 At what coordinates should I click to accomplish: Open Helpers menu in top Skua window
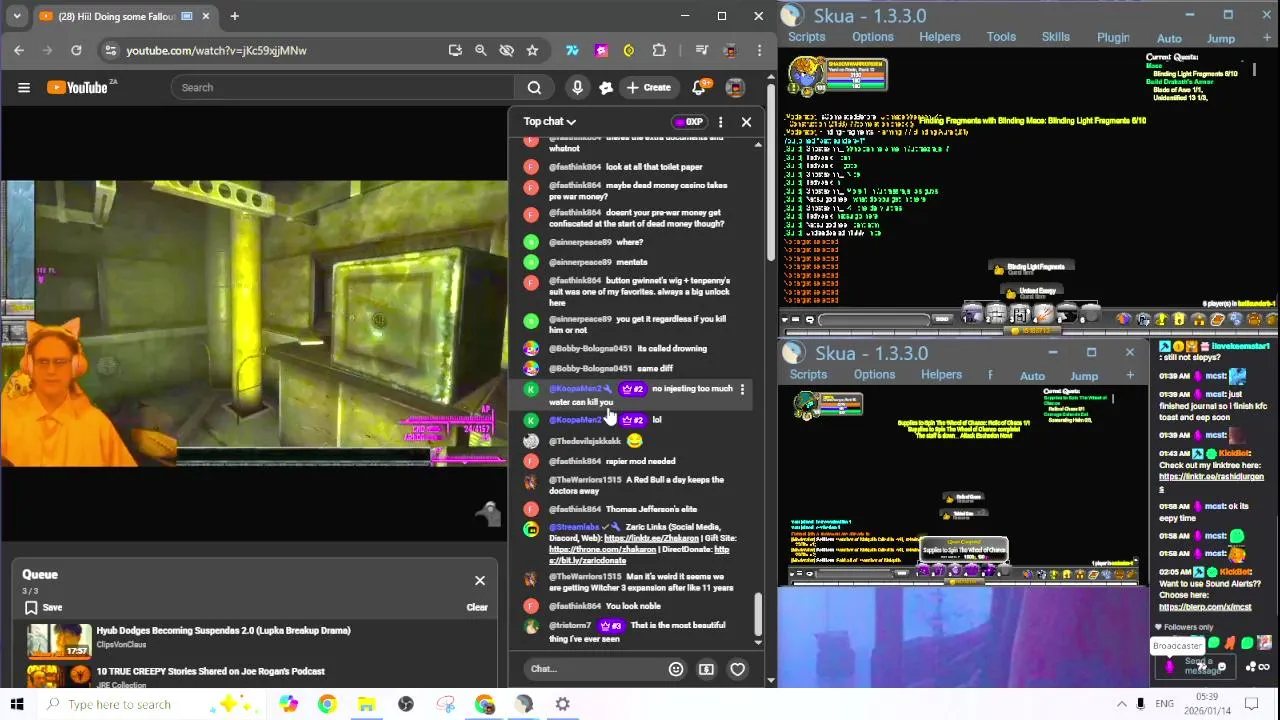[x=939, y=37]
